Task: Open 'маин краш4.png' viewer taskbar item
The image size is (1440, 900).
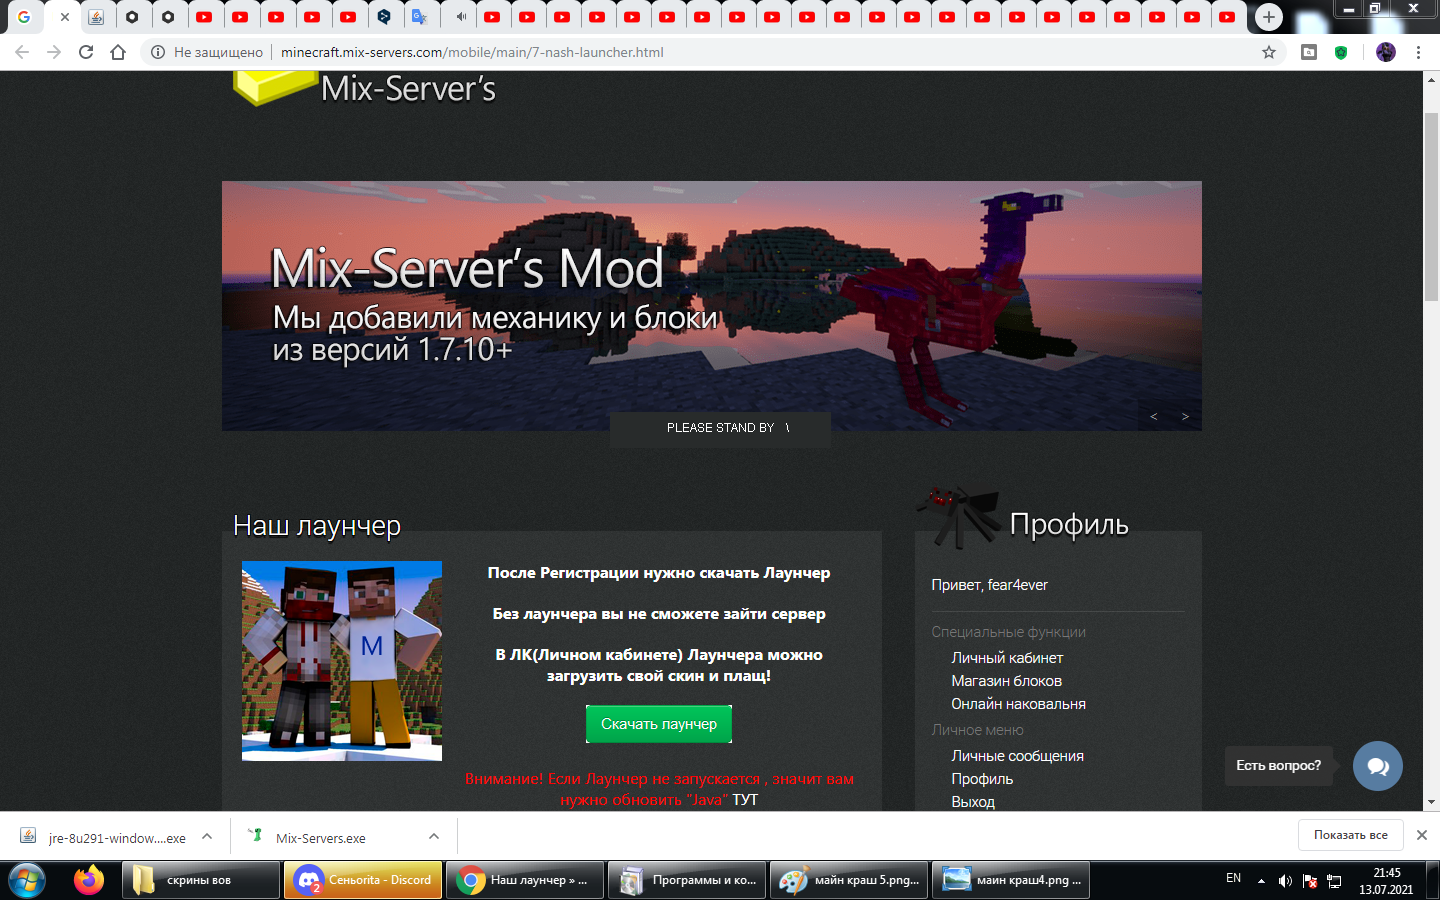Action: click(1011, 880)
